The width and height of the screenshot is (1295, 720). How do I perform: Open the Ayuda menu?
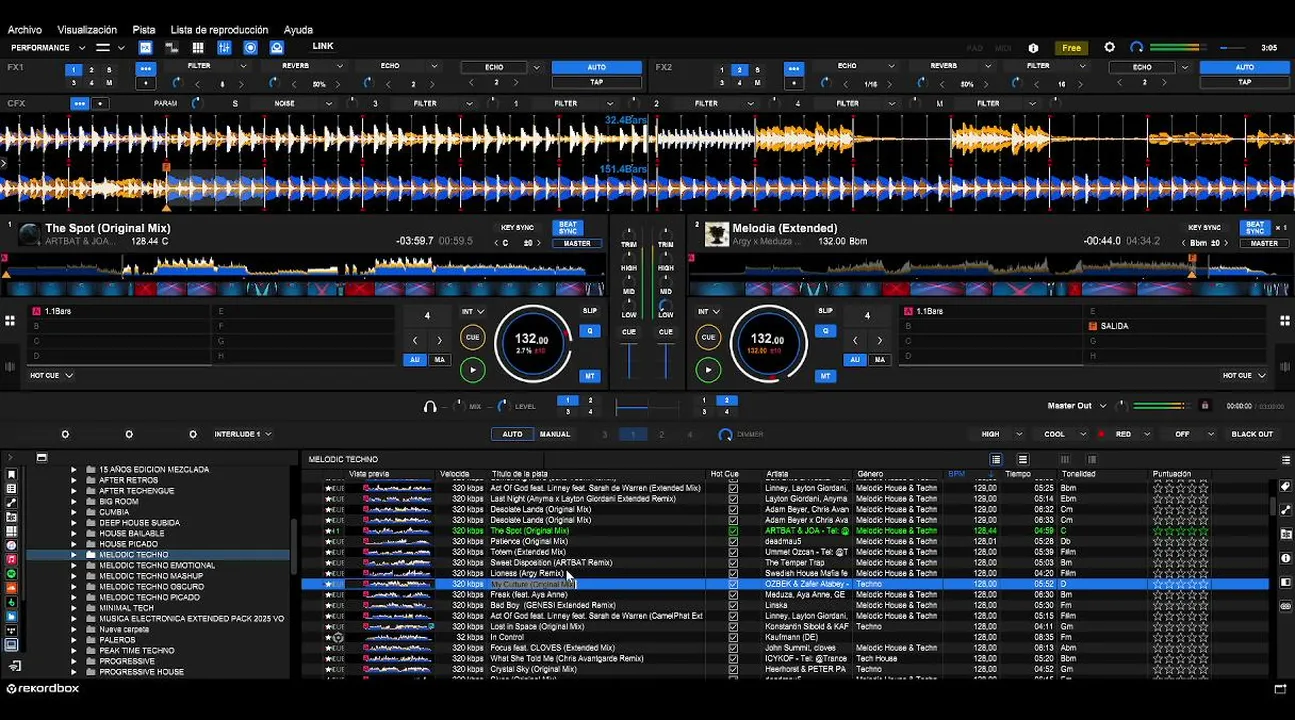pyautogui.click(x=298, y=30)
